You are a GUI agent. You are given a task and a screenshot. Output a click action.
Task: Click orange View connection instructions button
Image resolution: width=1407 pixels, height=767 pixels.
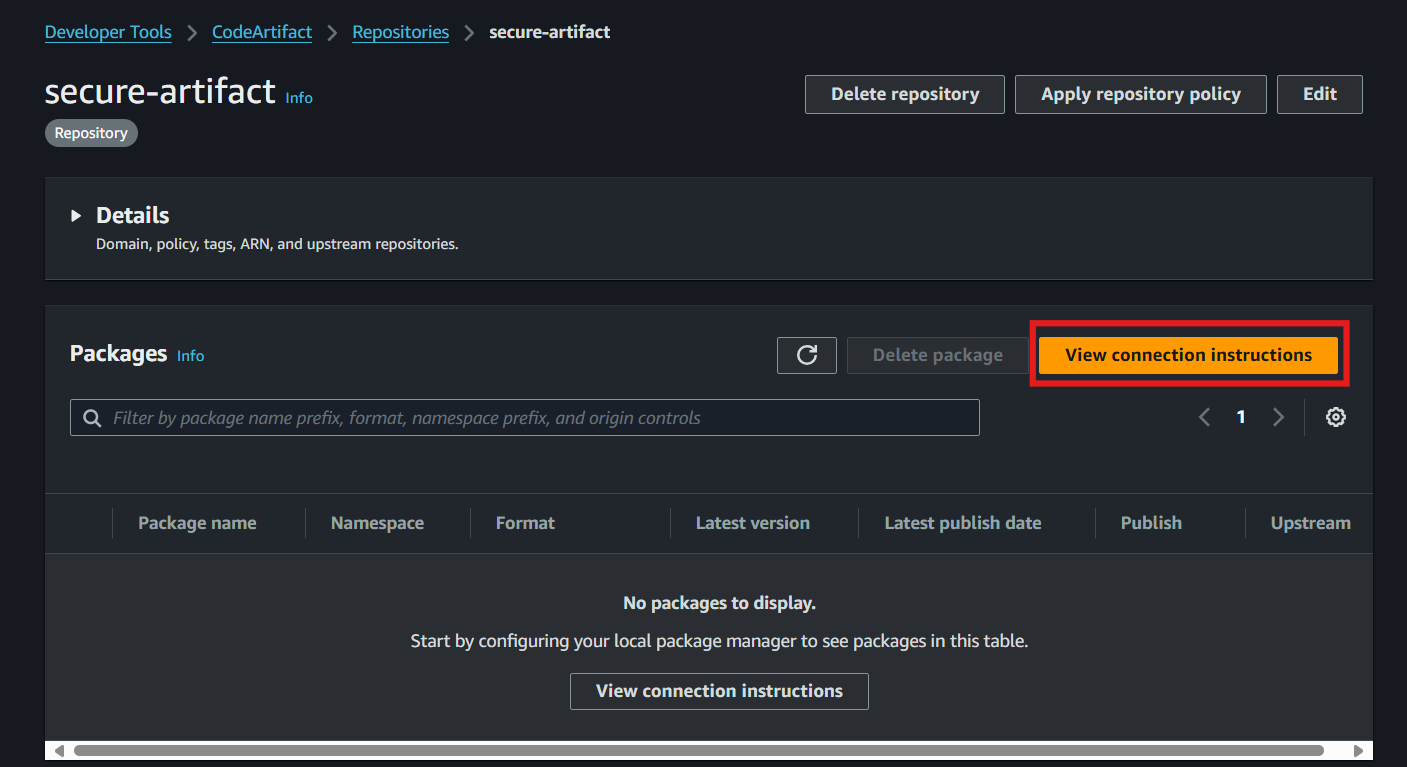[x=1189, y=355]
